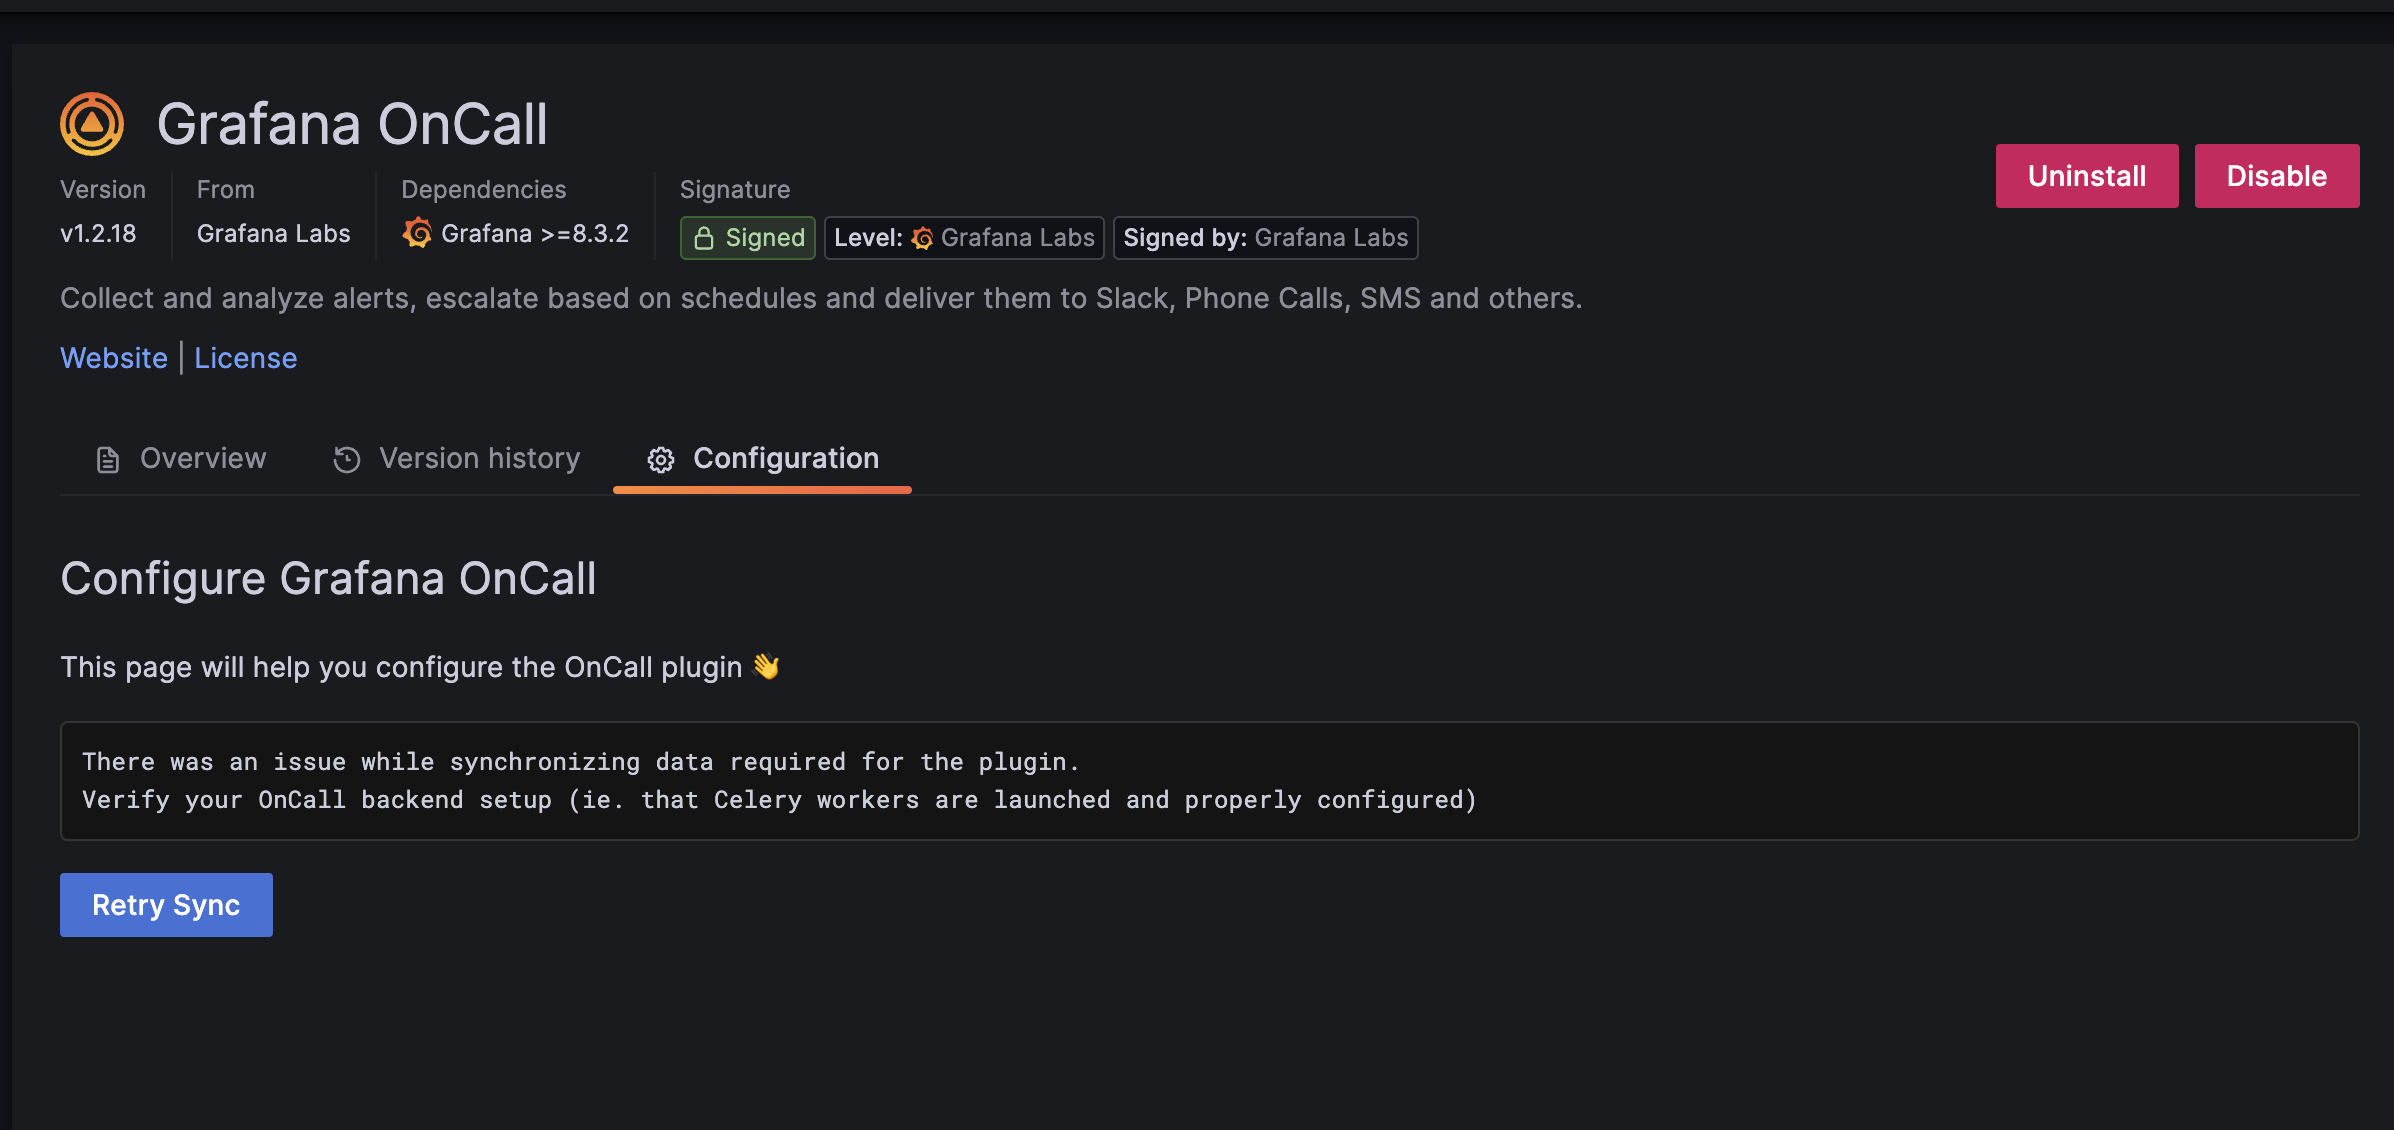This screenshot has width=2394, height=1130.
Task: Click the lock icon inside the Signed badge
Action: (703, 238)
